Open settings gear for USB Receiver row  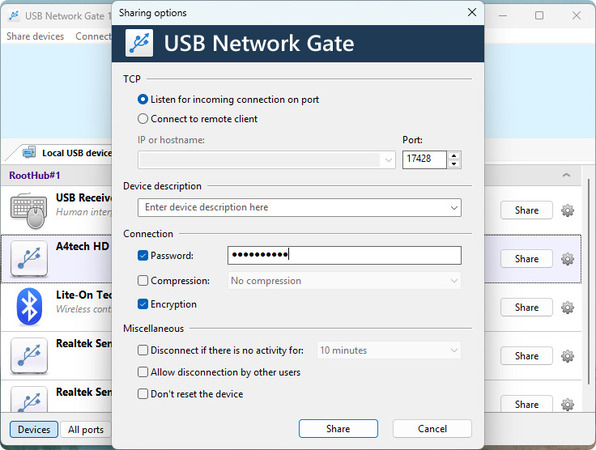click(x=567, y=210)
